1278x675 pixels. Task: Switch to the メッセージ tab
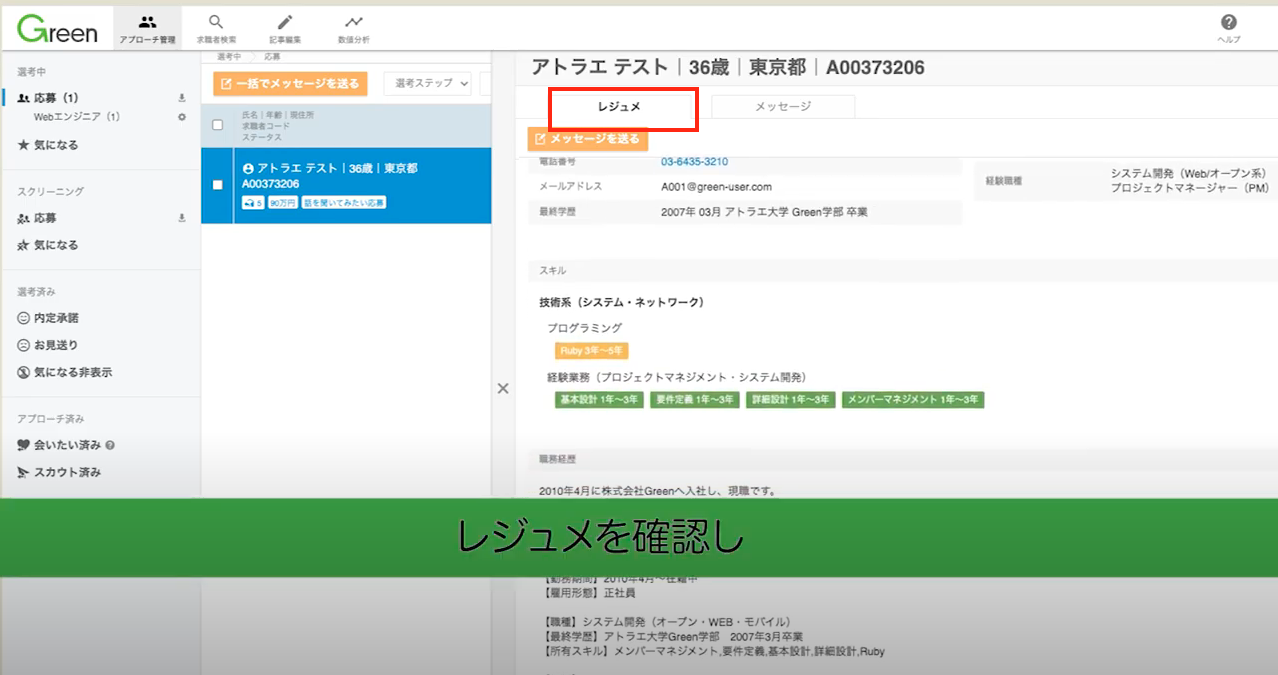tap(783, 106)
